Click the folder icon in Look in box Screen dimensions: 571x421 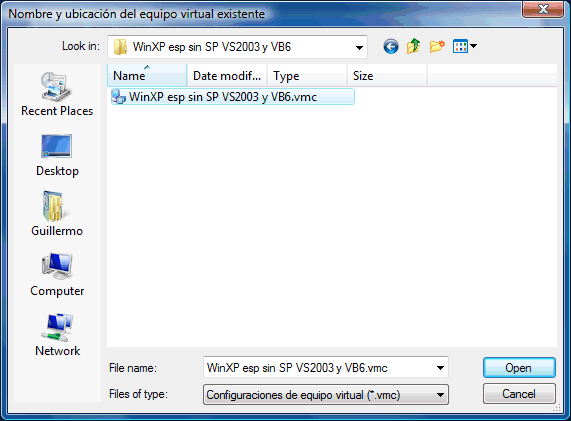coord(120,47)
